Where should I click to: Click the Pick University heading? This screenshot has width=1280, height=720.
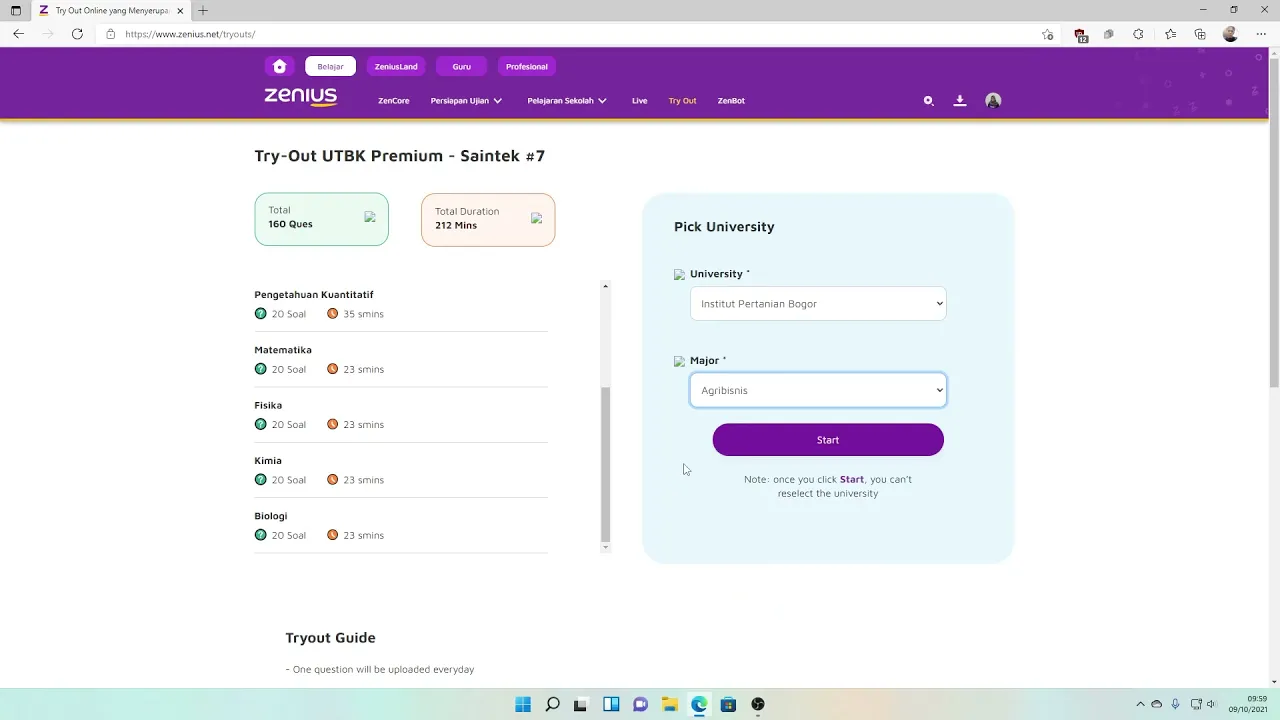pyautogui.click(x=724, y=227)
